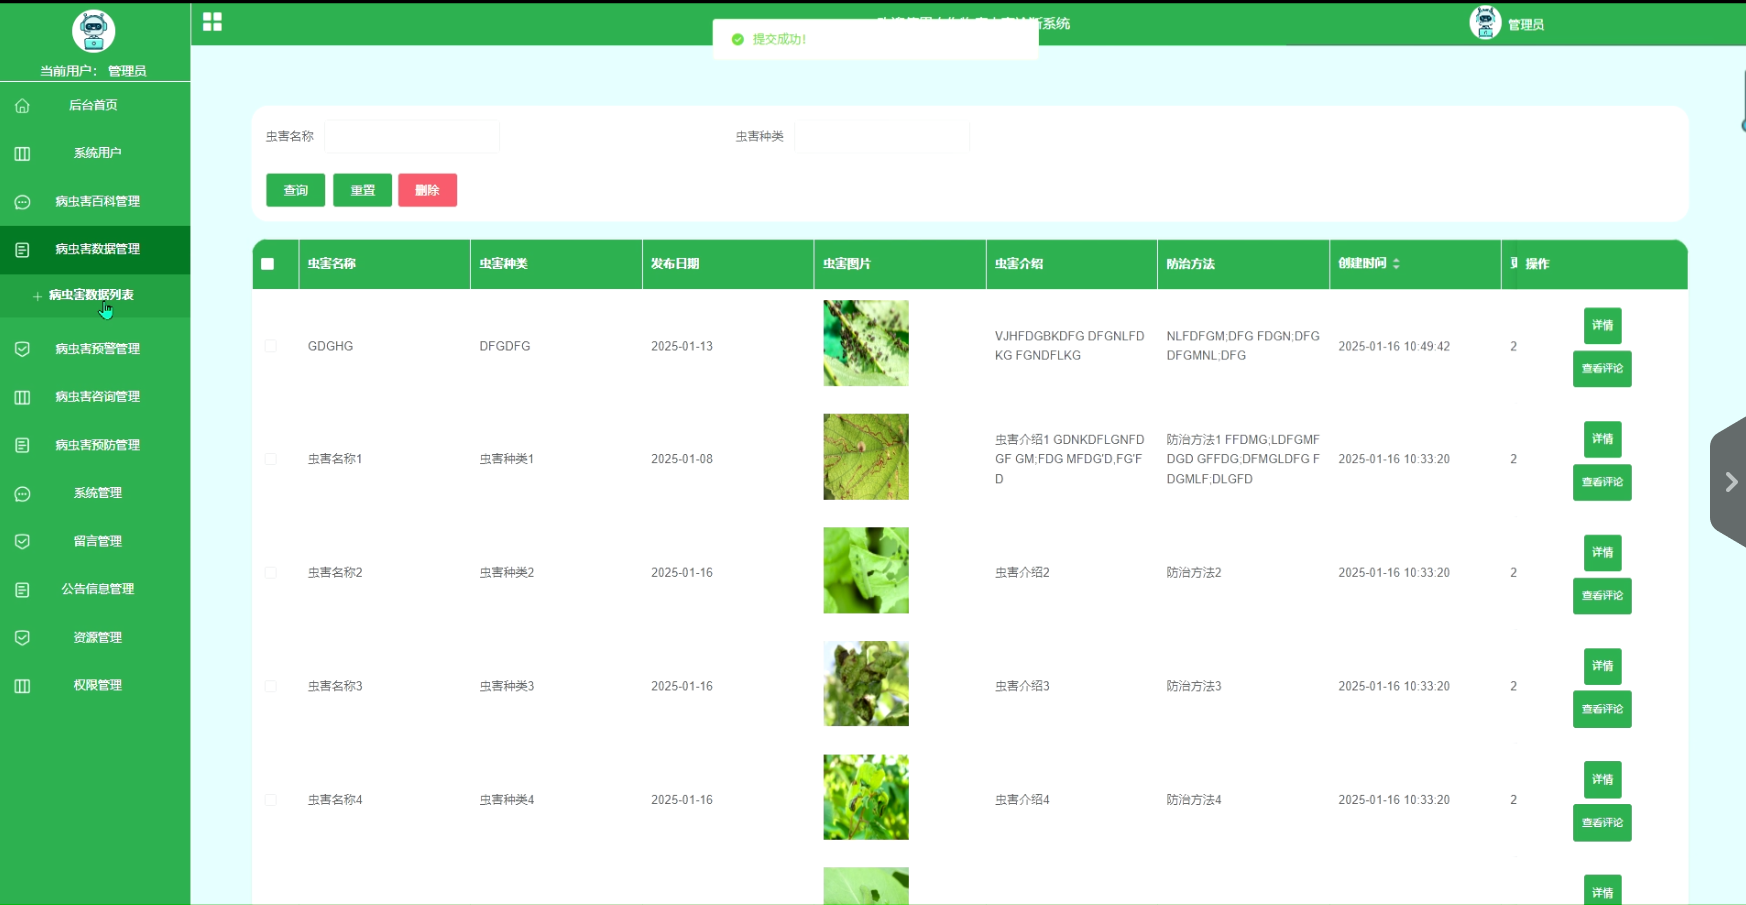Open the pest image thumbnail for GDGHG
This screenshot has width=1746, height=905.
pos(866,343)
